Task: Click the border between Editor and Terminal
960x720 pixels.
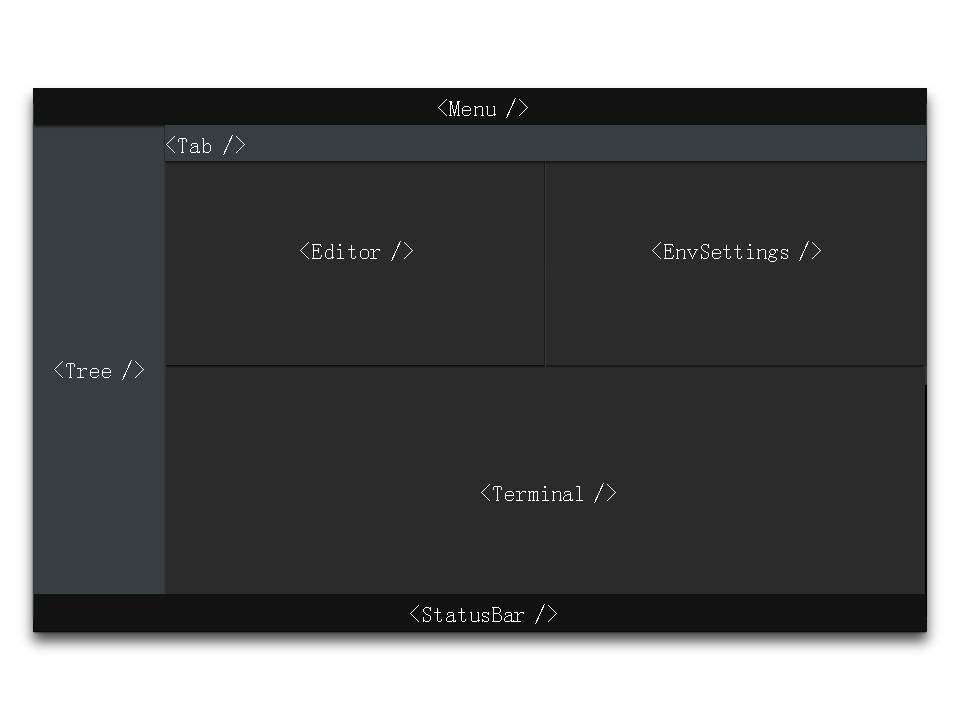Action: tap(355, 366)
